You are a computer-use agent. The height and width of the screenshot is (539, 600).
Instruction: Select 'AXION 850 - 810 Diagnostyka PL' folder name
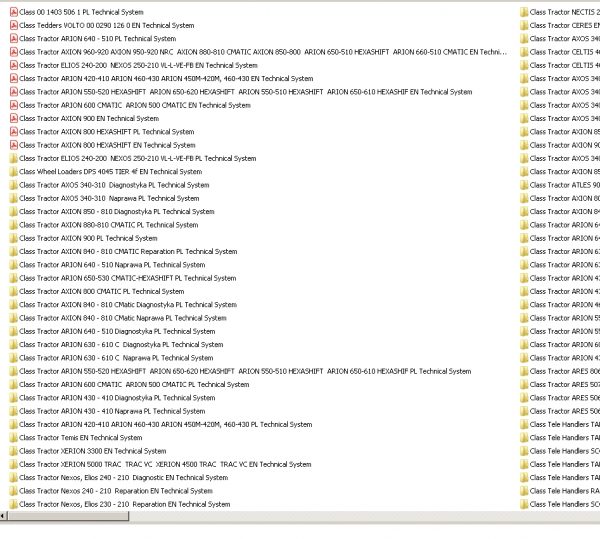point(117,212)
